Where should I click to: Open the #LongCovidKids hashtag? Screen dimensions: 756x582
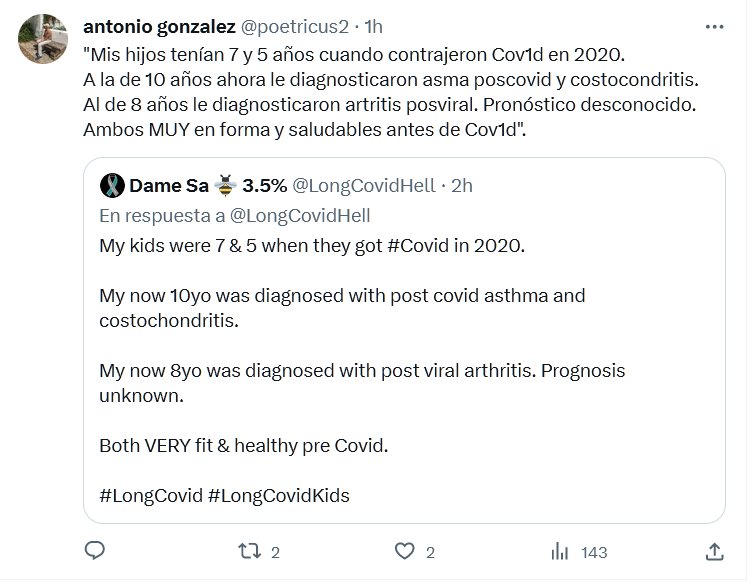279,496
